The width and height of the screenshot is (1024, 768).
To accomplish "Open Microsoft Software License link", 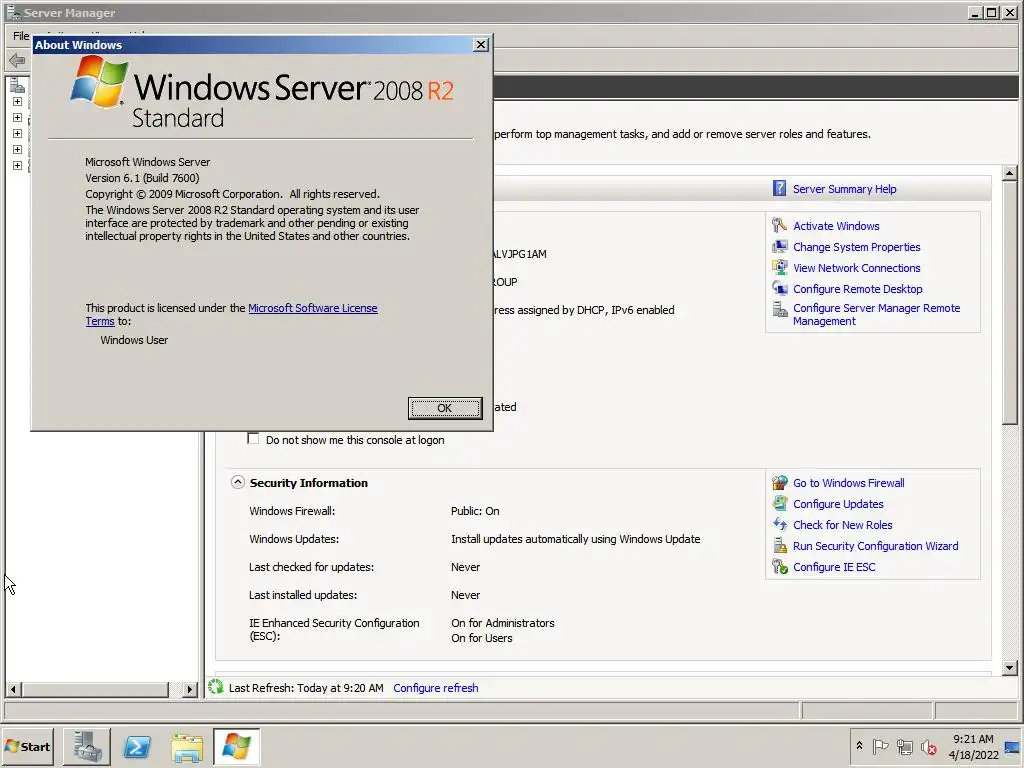I will click(x=313, y=308).
